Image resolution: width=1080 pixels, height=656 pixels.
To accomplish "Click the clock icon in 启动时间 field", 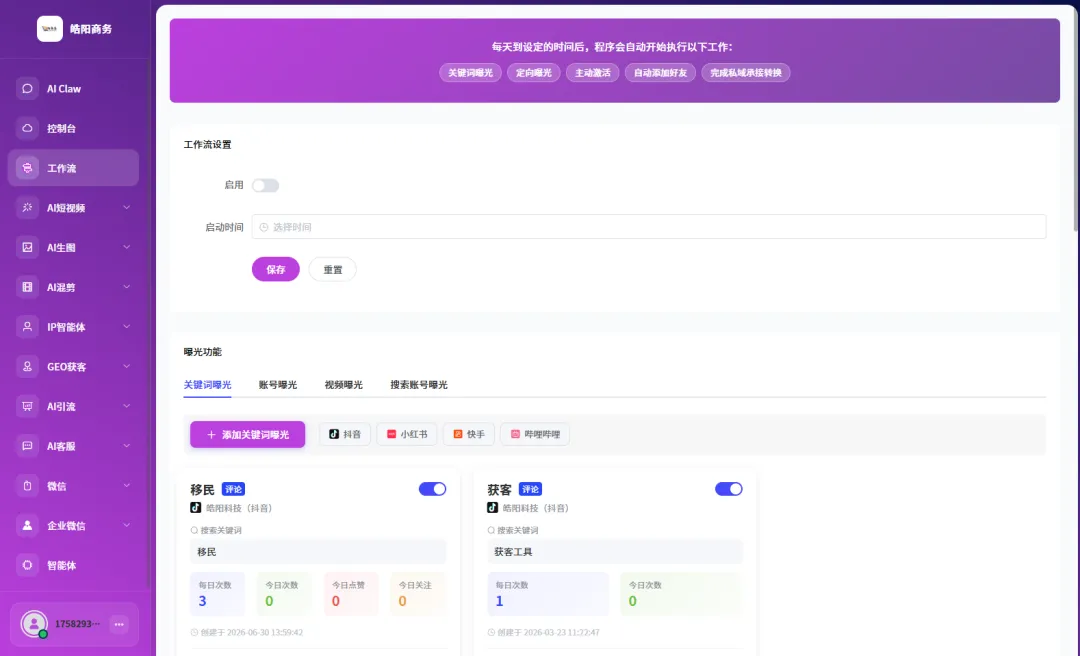I will click(x=264, y=227).
